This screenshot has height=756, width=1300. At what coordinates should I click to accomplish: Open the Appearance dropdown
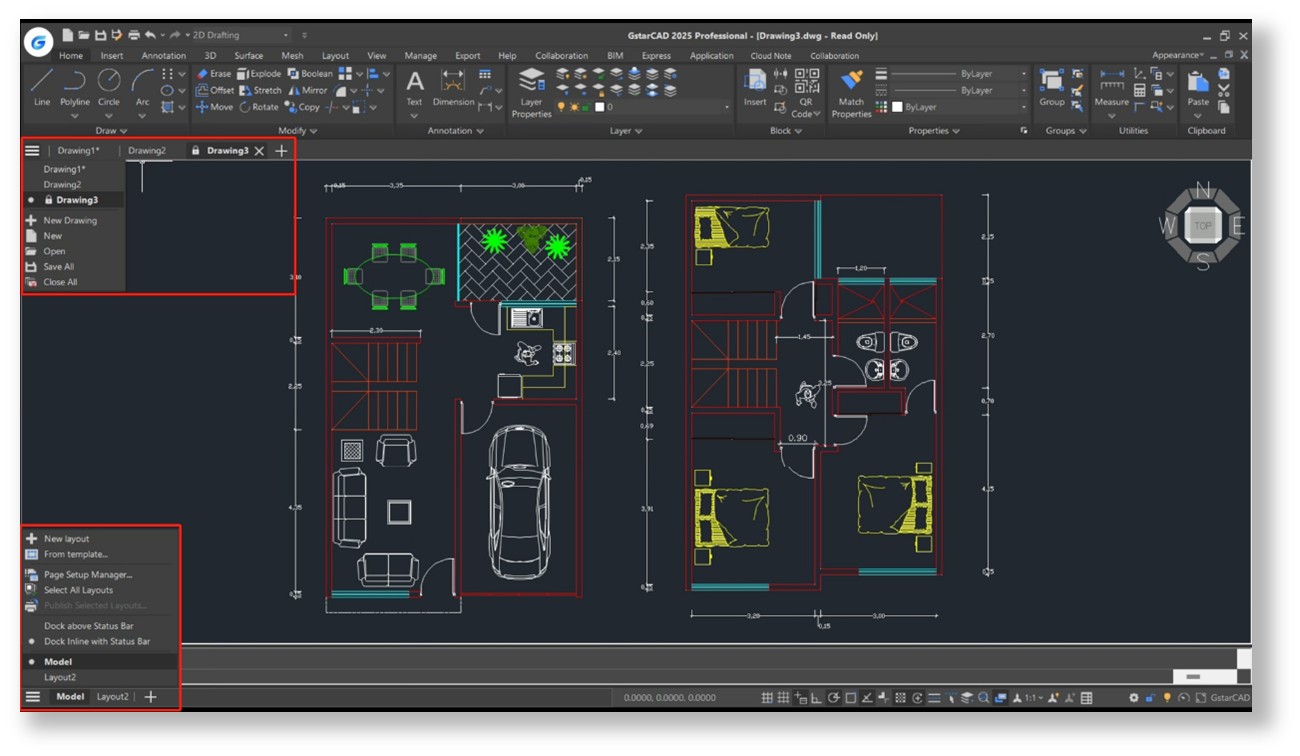point(1178,56)
